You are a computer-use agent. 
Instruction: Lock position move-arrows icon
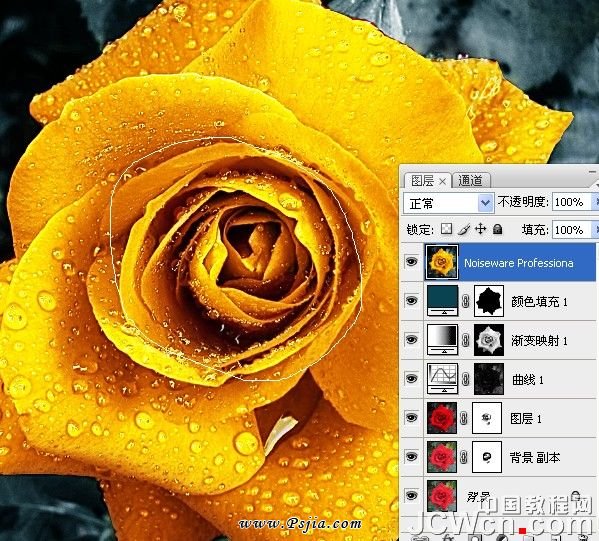[x=480, y=229]
